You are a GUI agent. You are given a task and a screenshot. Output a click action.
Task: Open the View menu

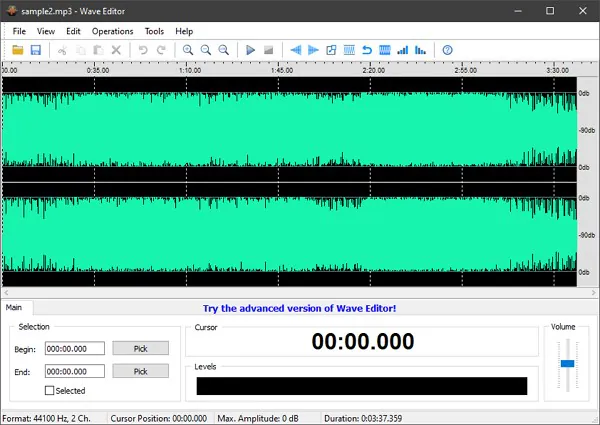(46, 31)
